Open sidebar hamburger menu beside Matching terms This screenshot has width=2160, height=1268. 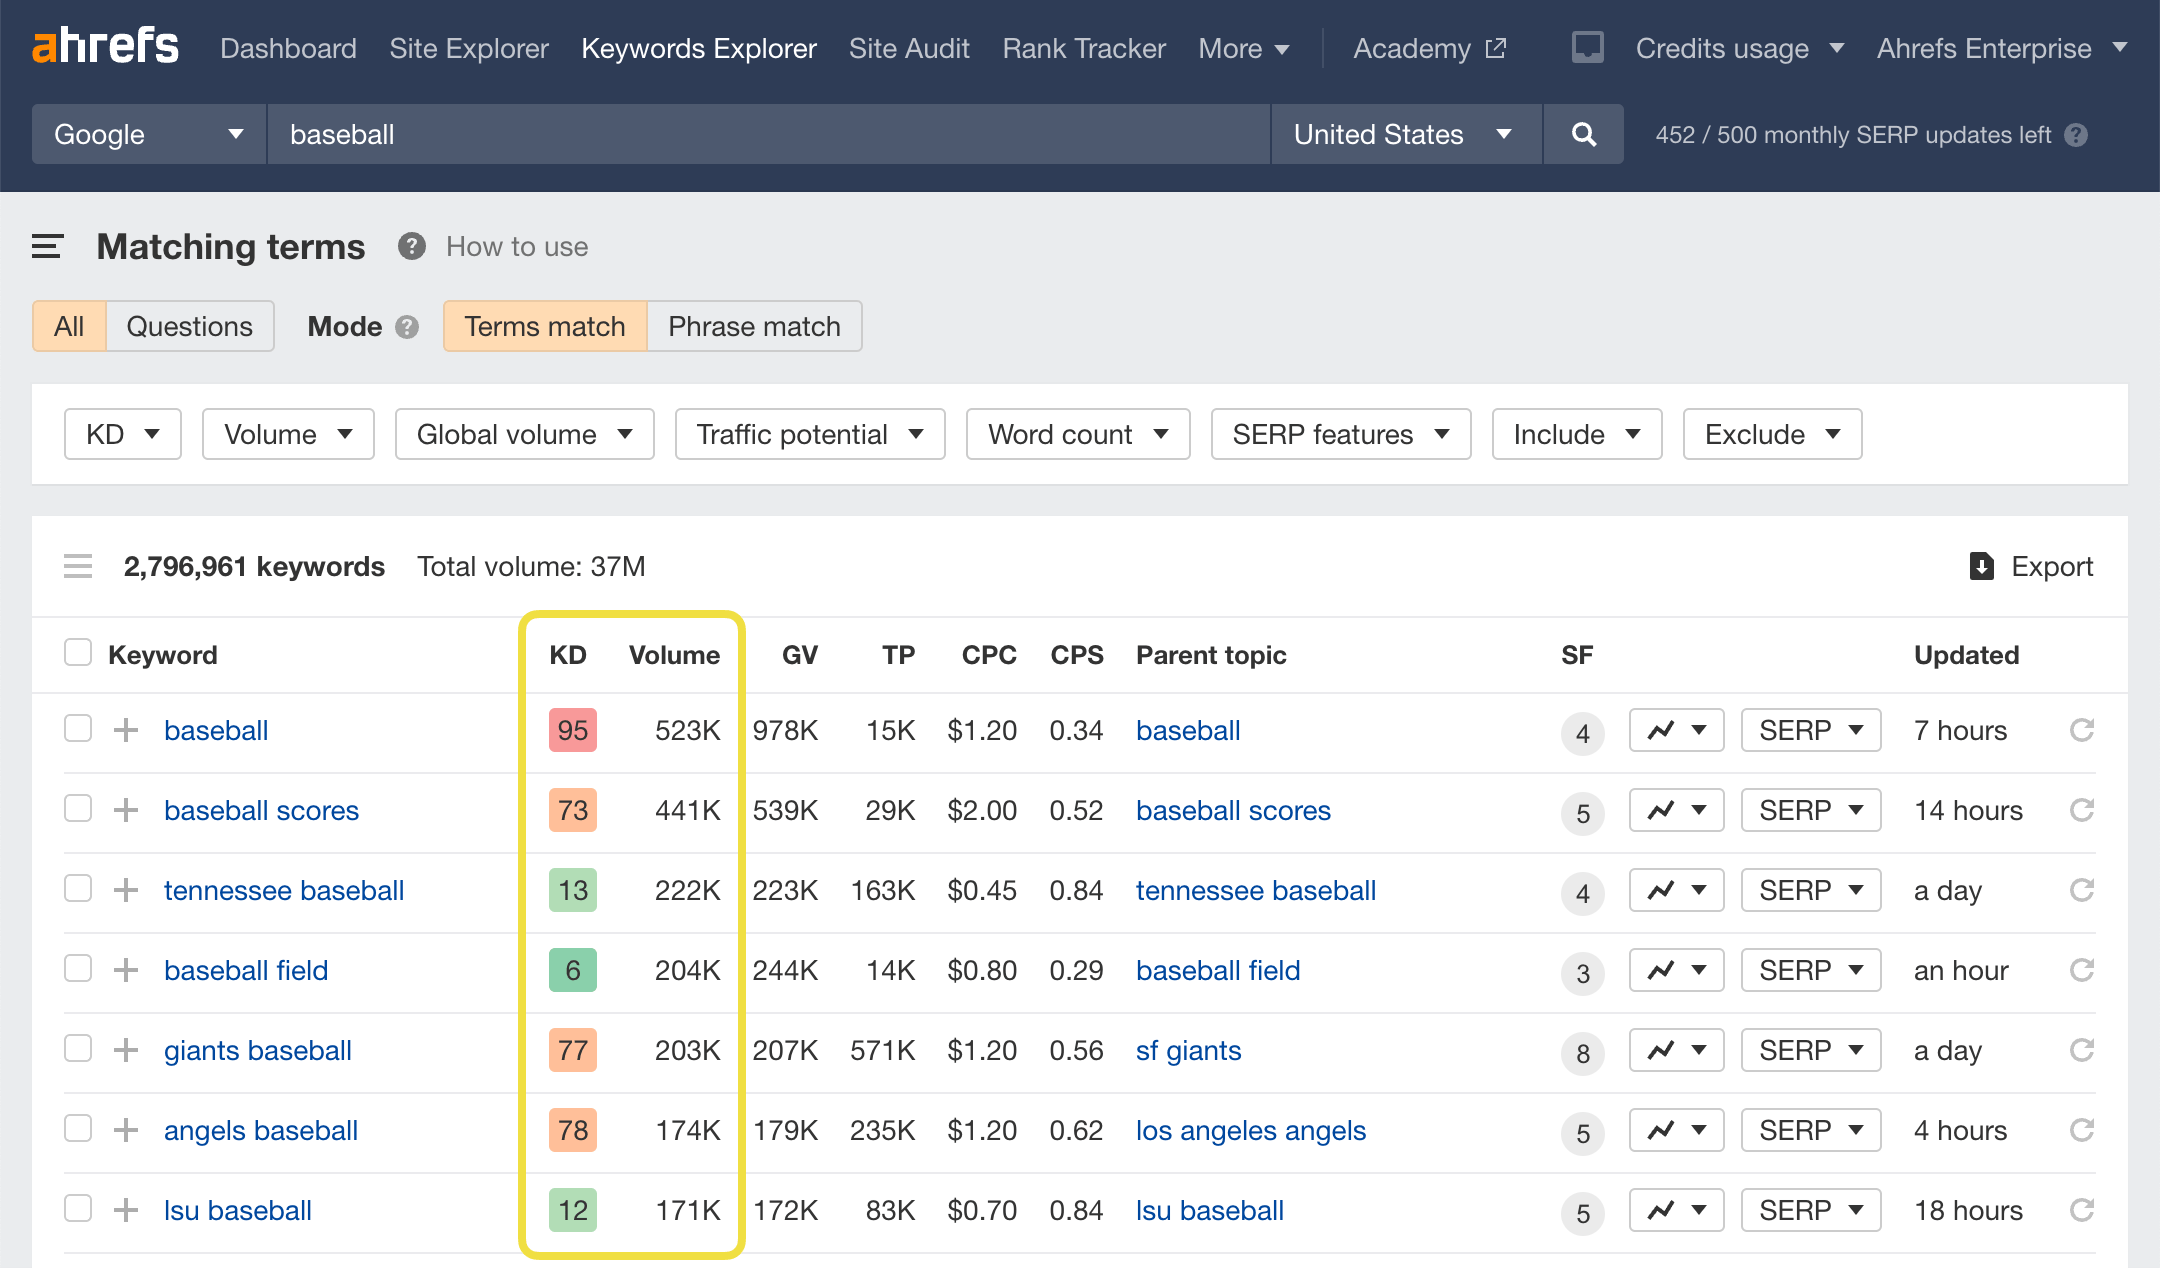click(x=47, y=246)
